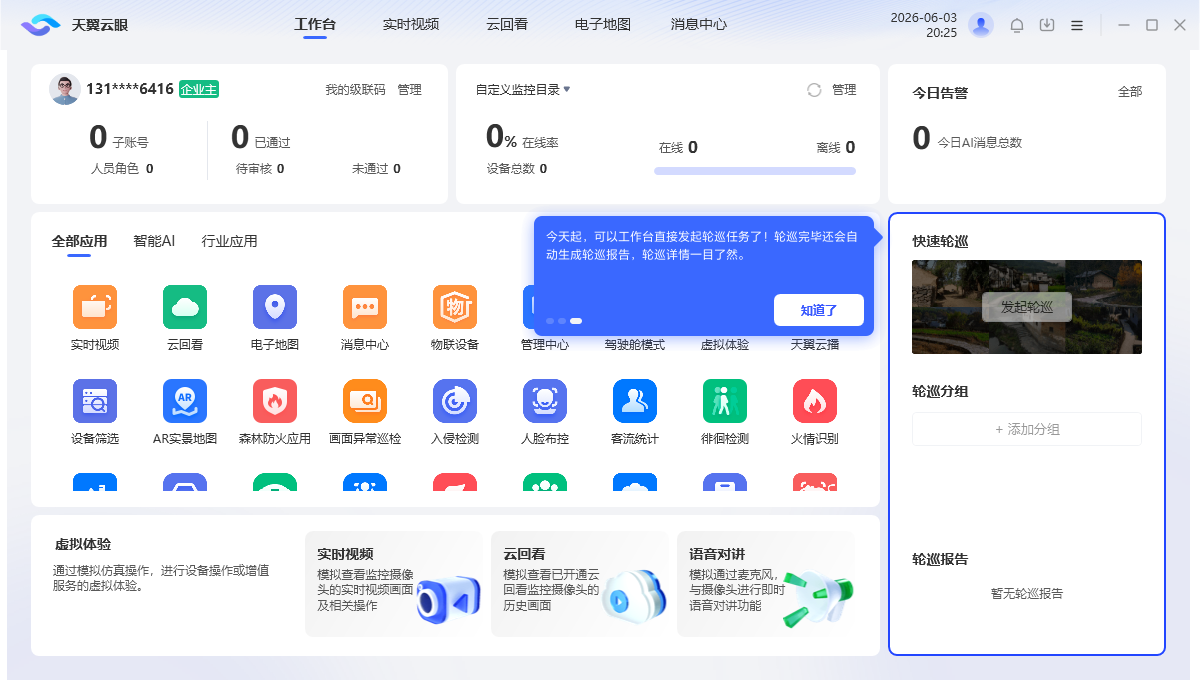Click the 发起轮巡 button
Image resolution: width=1200 pixels, height=680 pixels.
pyautogui.click(x=1027, y=307)
